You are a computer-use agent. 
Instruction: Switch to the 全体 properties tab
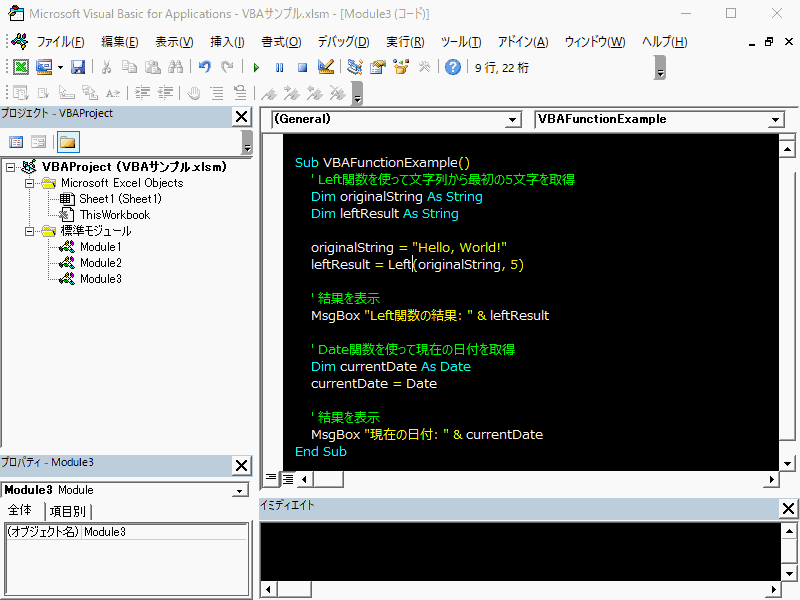[19, 510]
